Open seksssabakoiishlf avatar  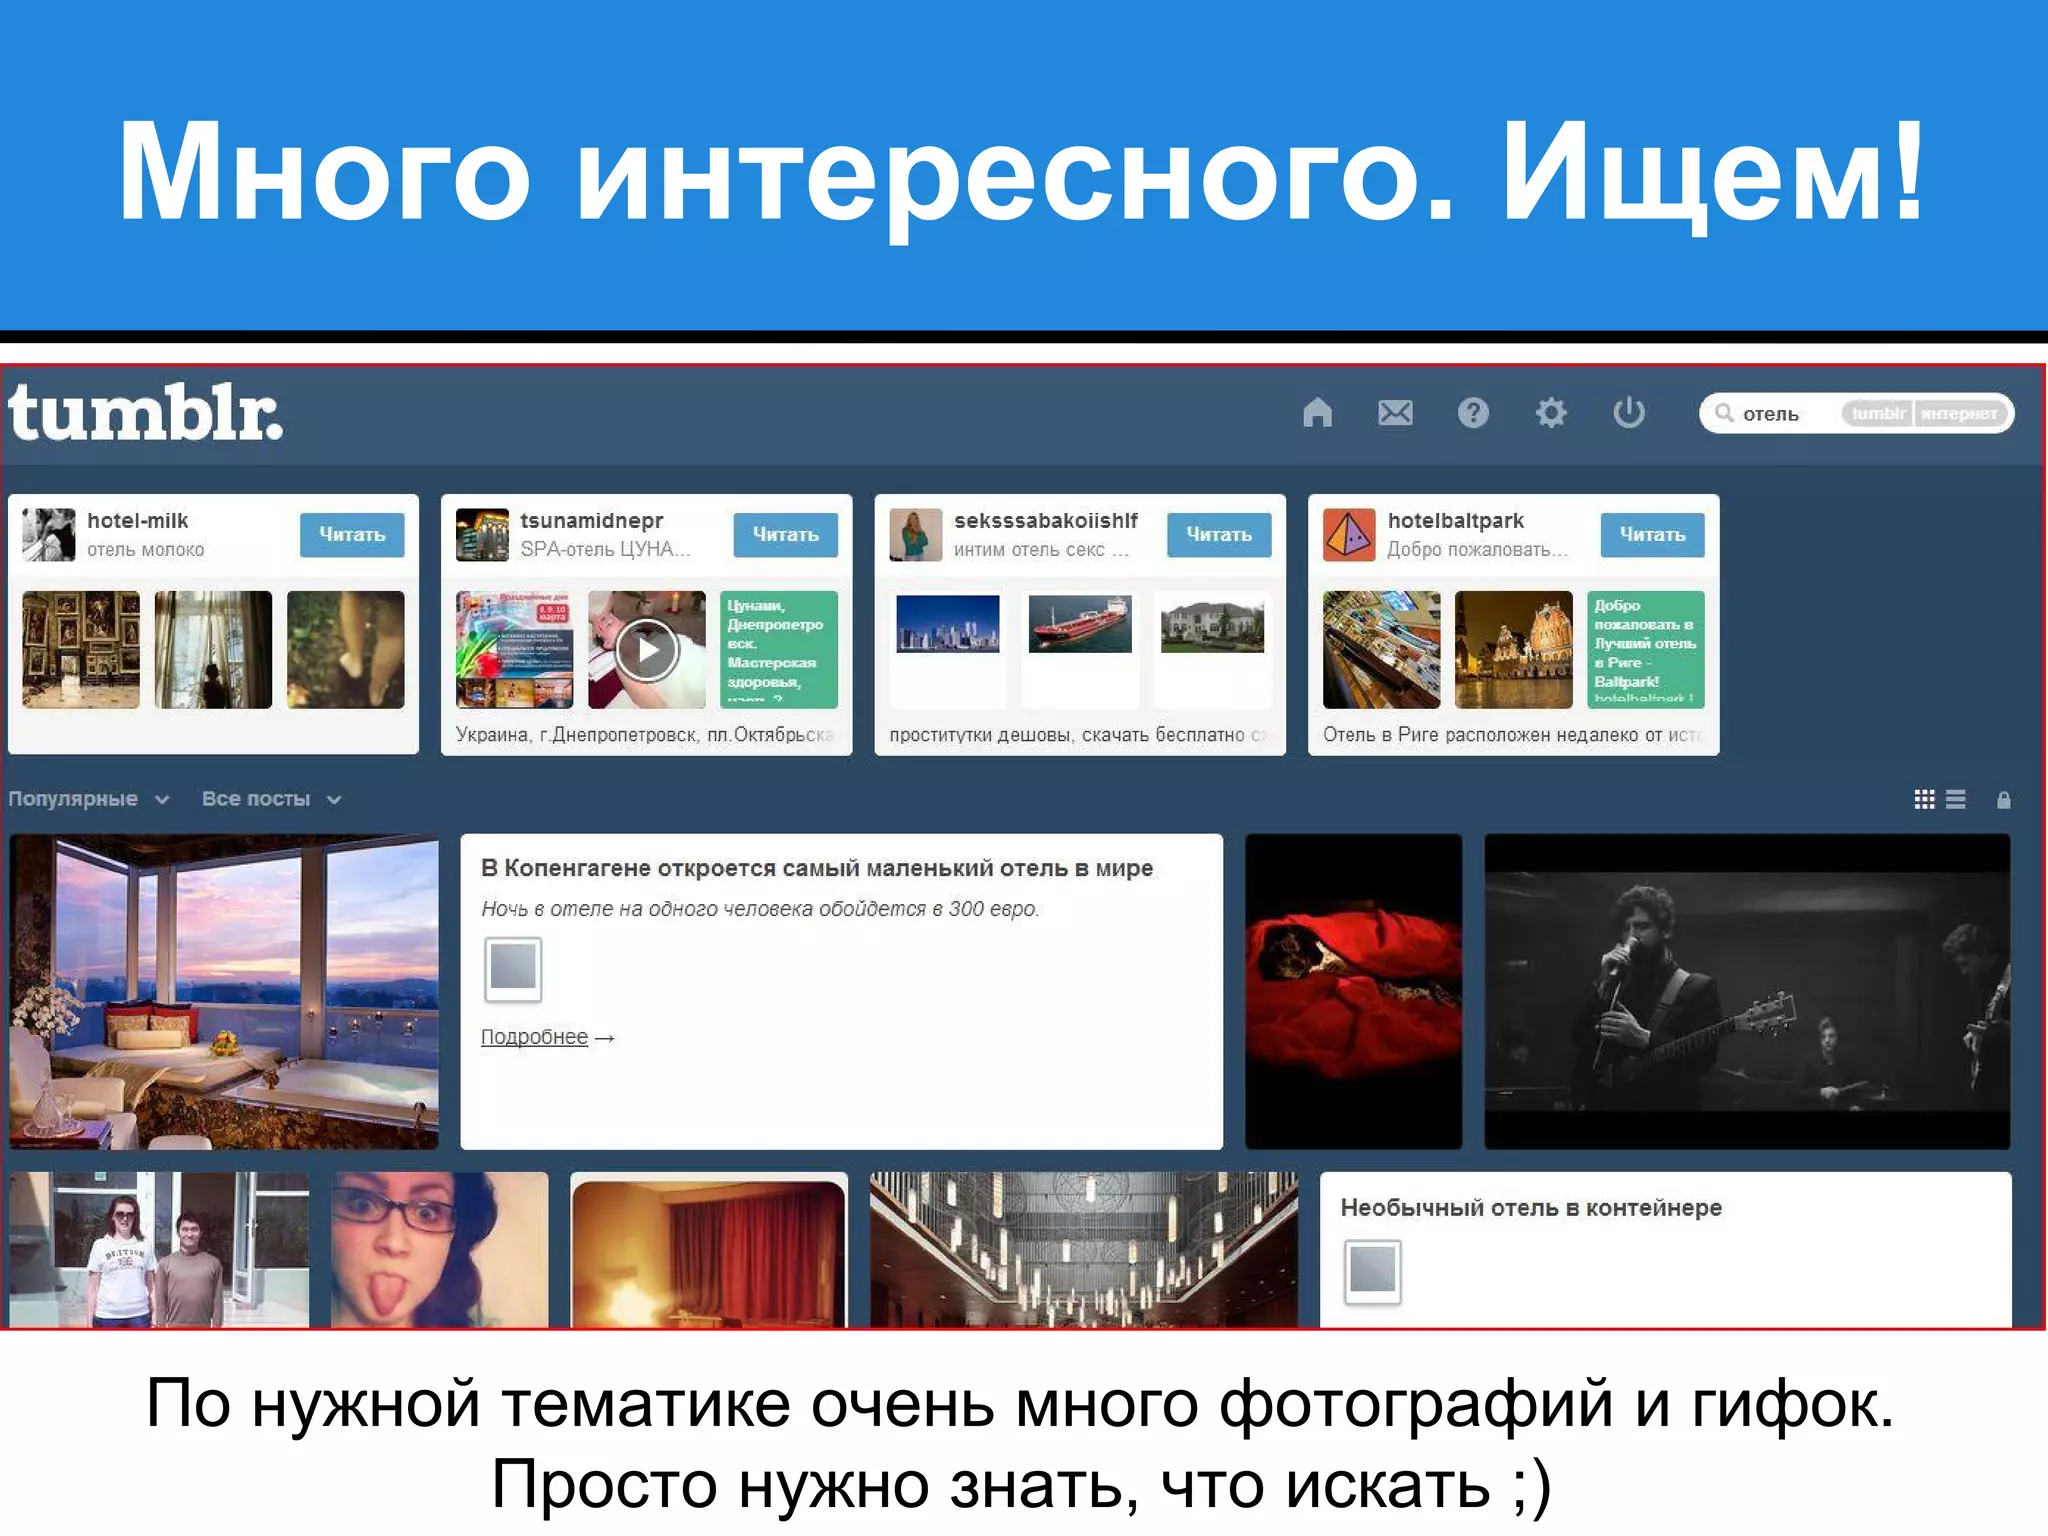click(x=916, y=534)
